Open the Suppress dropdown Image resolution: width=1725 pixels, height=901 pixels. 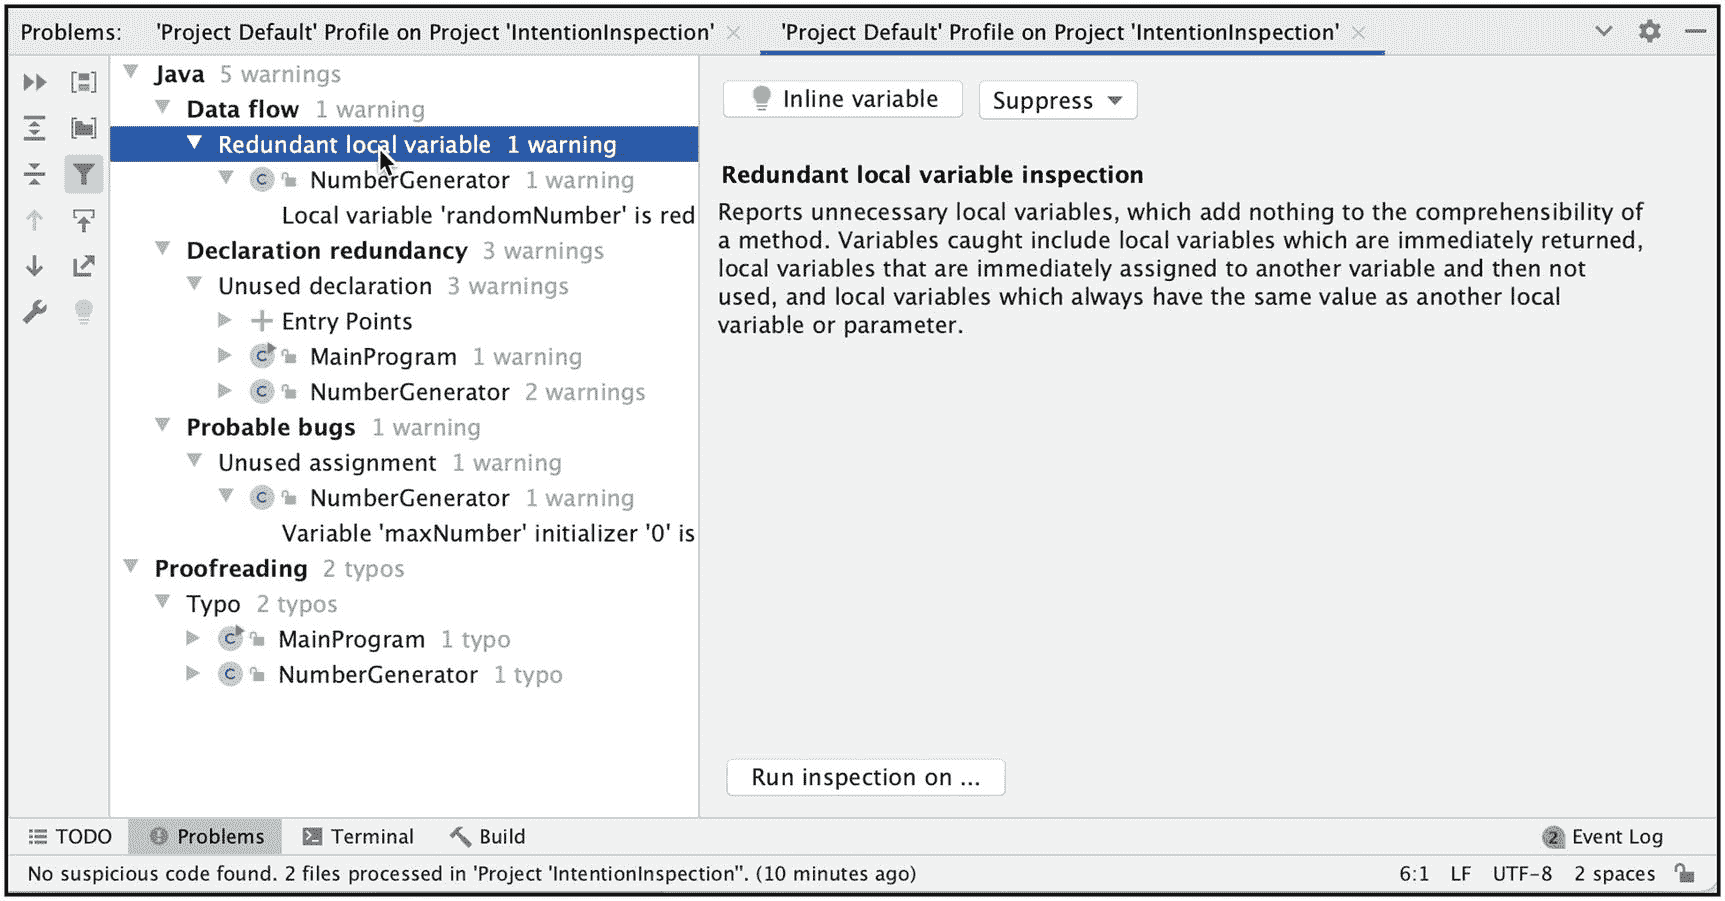pyautogui.click(x=1058, y=100)
